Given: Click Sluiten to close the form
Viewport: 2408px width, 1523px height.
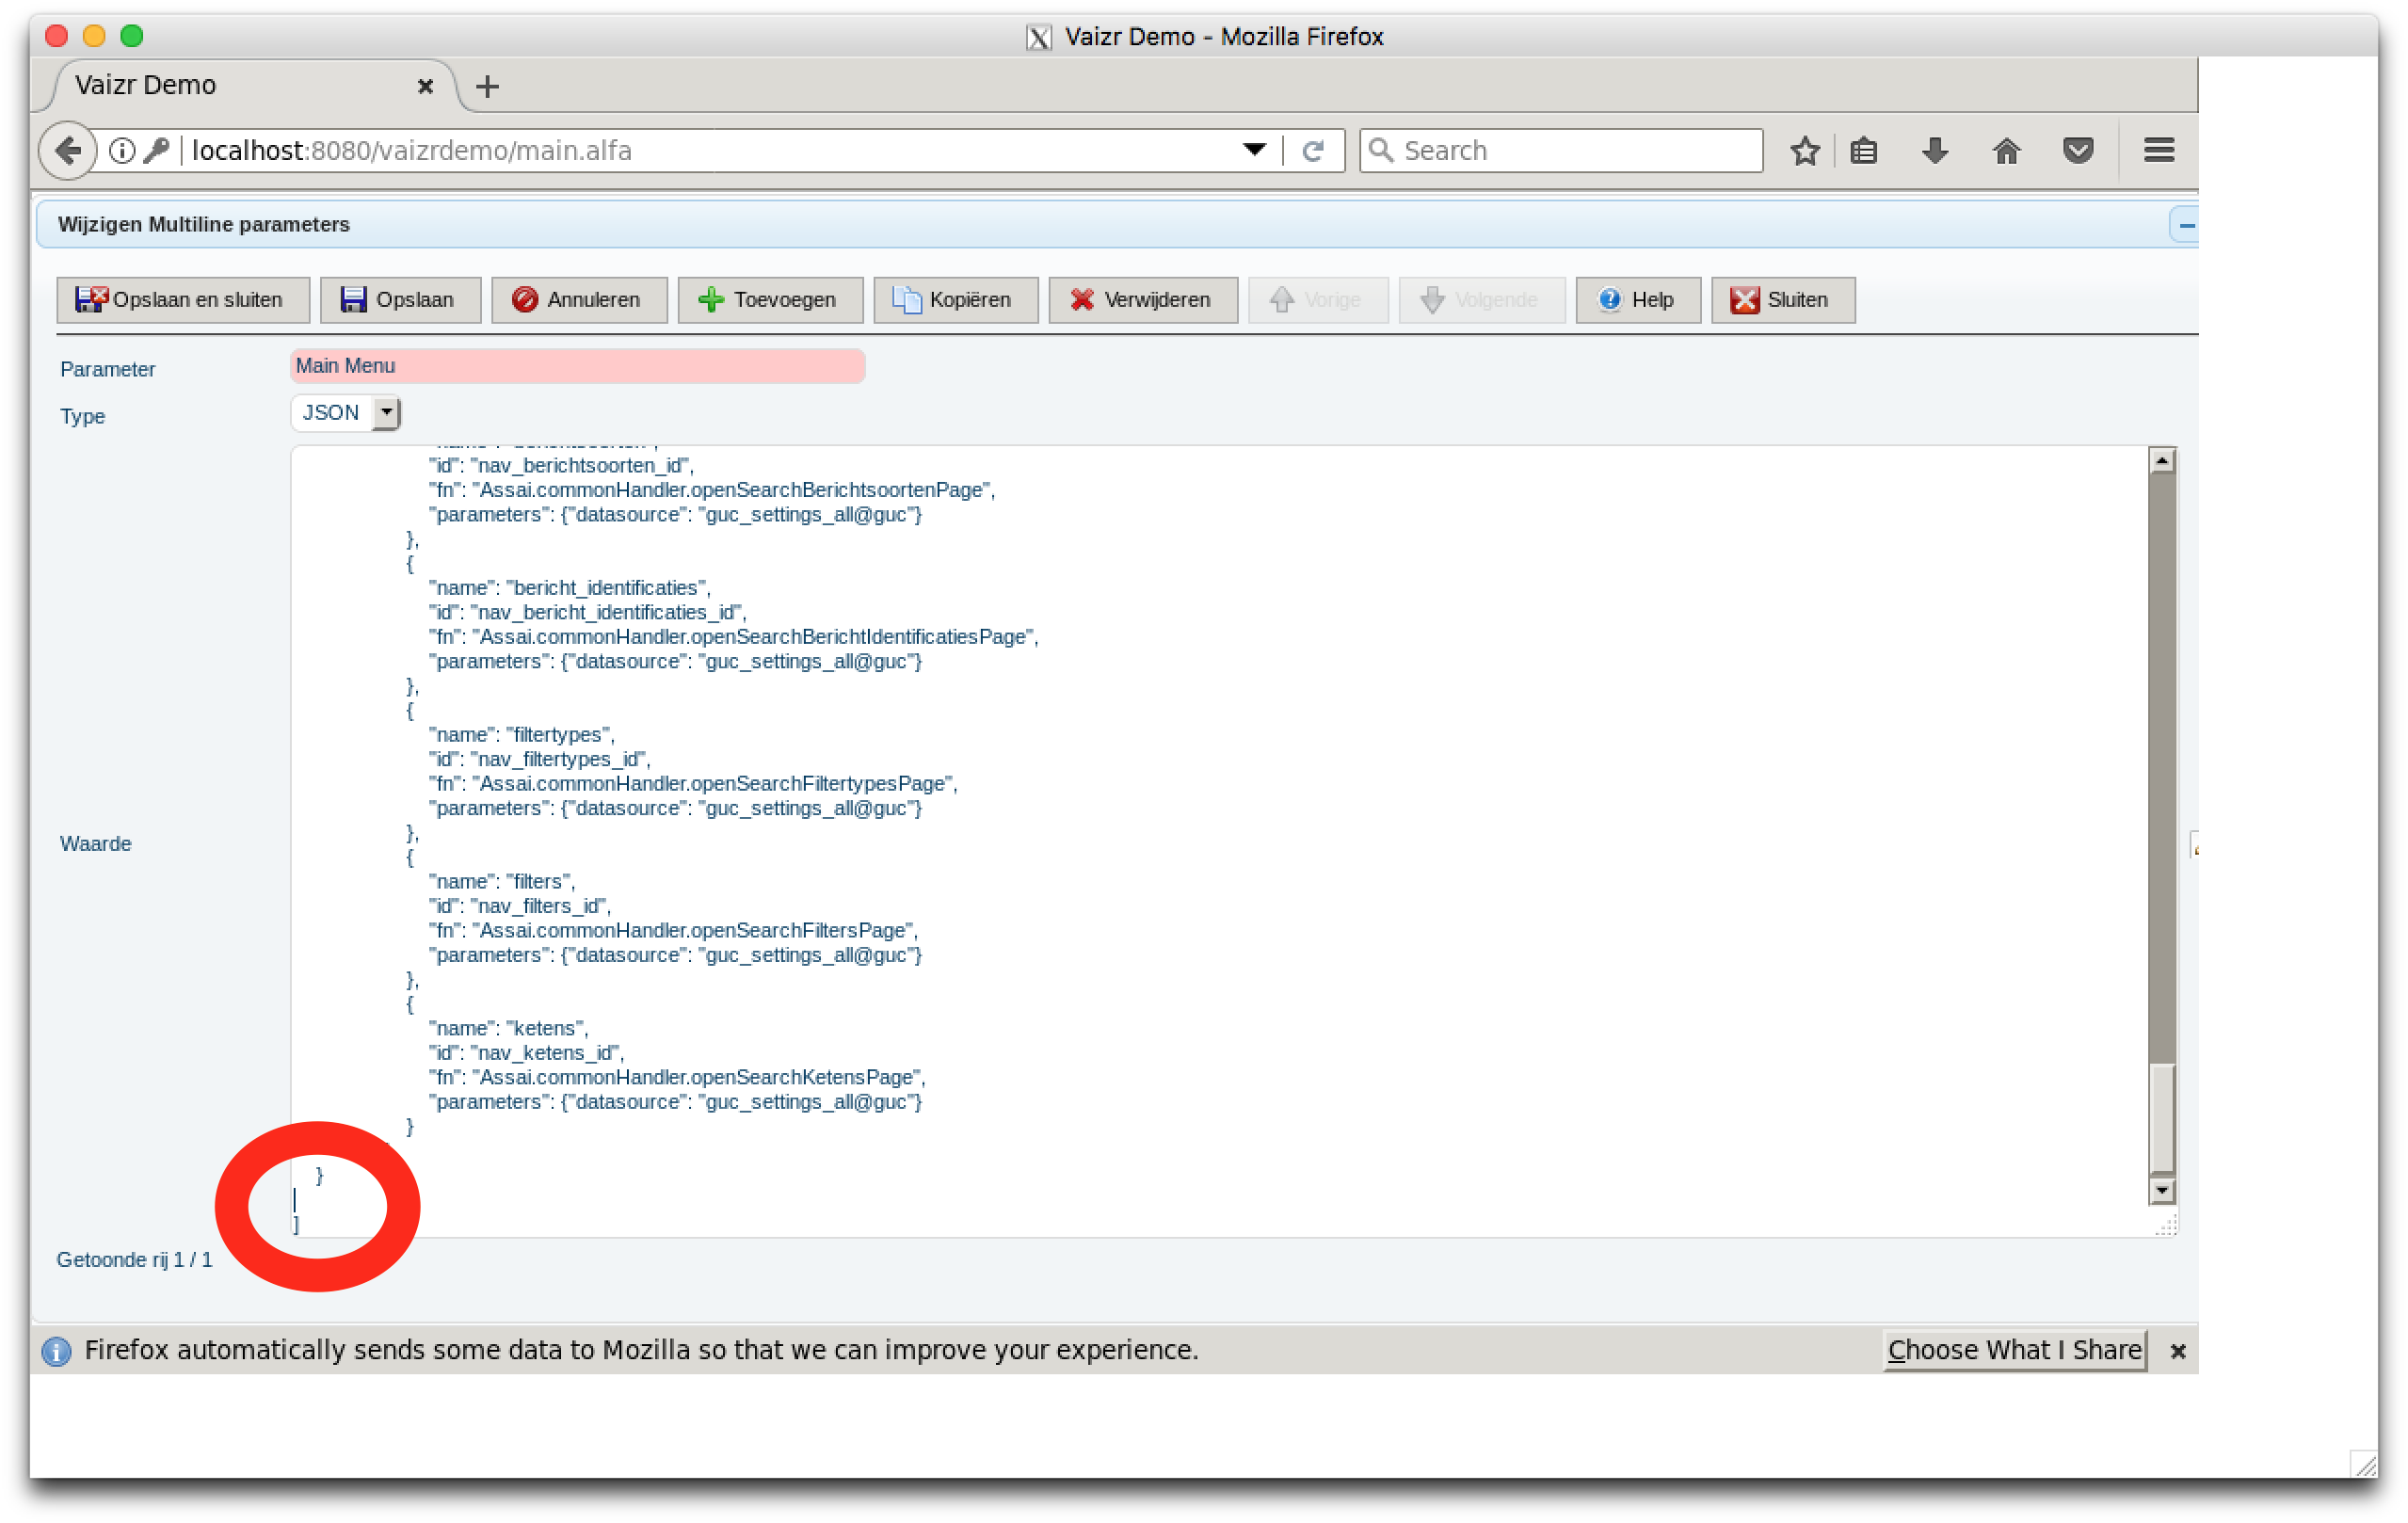Looking at the screenshot, I should (x=1783, y=300).
